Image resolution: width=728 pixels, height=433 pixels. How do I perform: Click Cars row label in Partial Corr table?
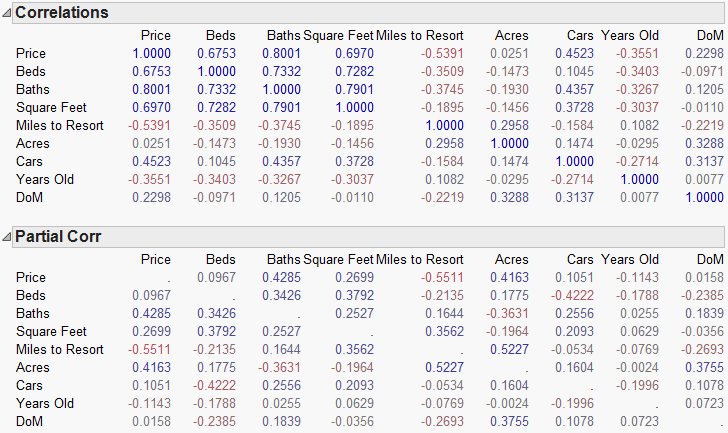point(29,386)
